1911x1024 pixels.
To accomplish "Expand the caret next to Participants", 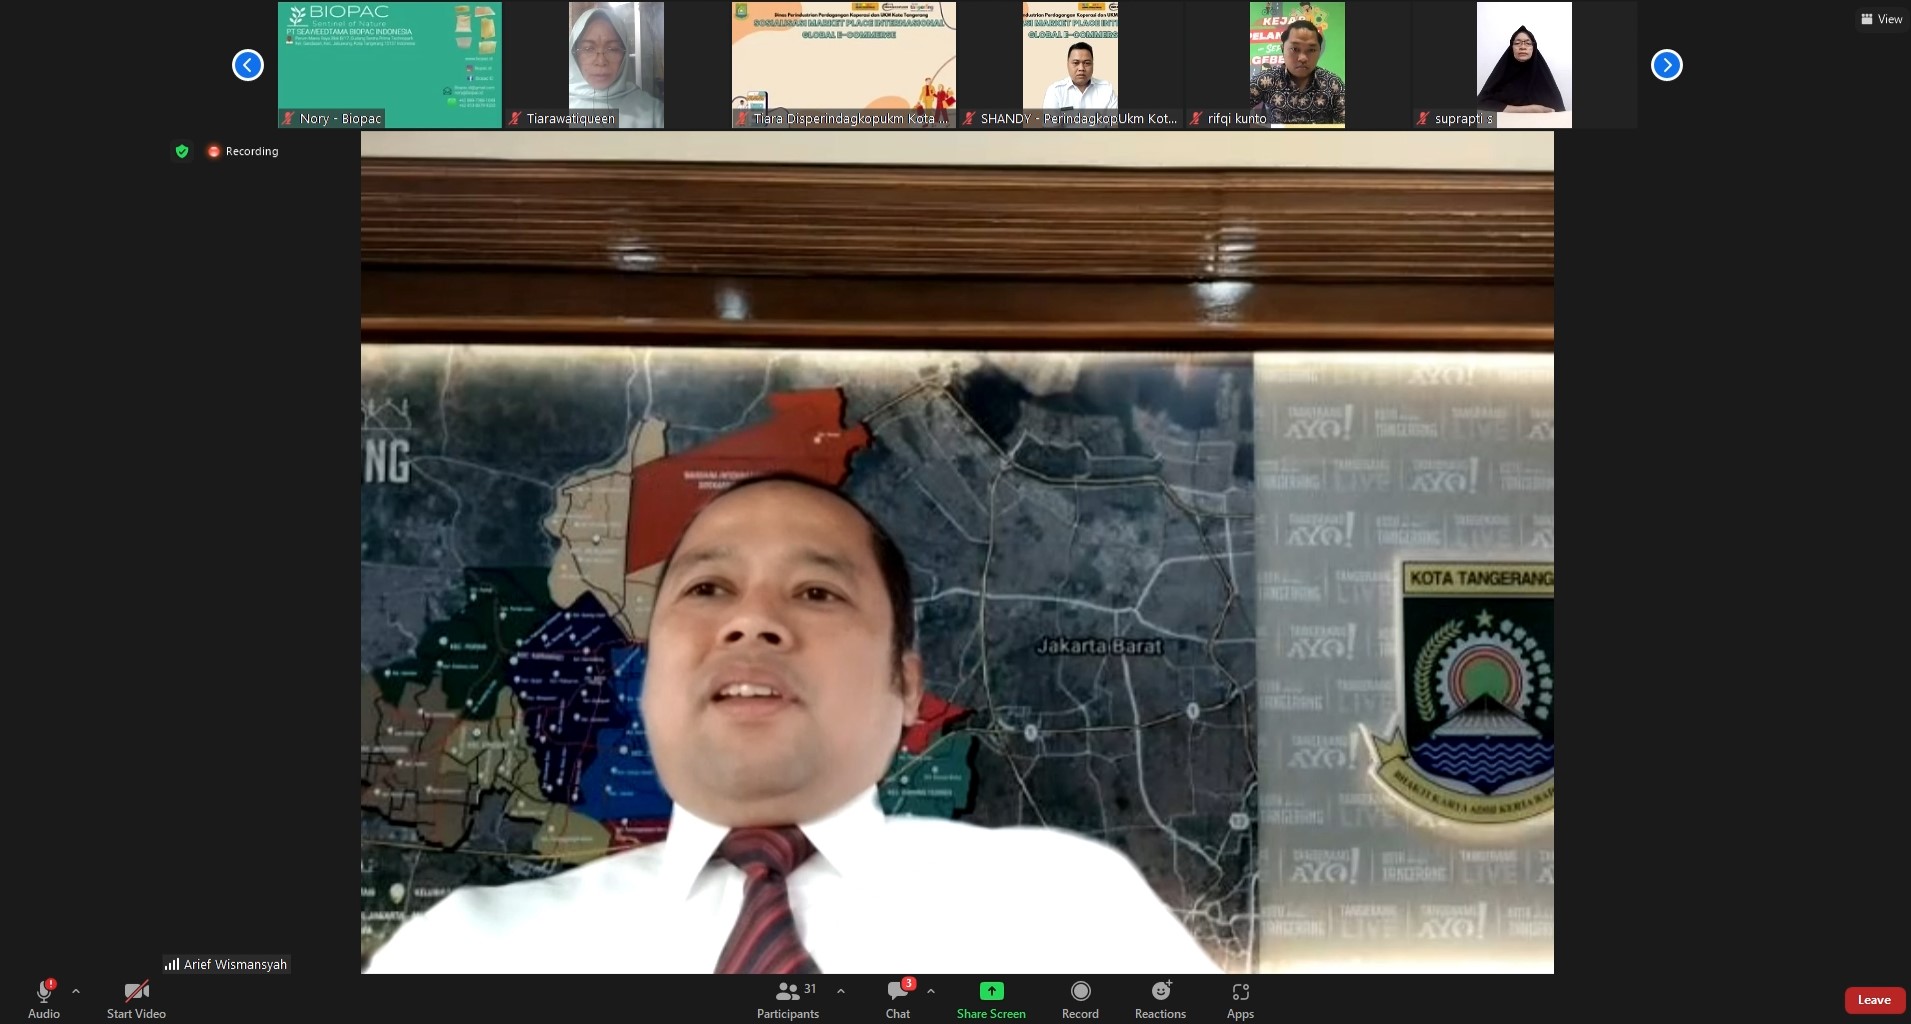I will 841,991.
